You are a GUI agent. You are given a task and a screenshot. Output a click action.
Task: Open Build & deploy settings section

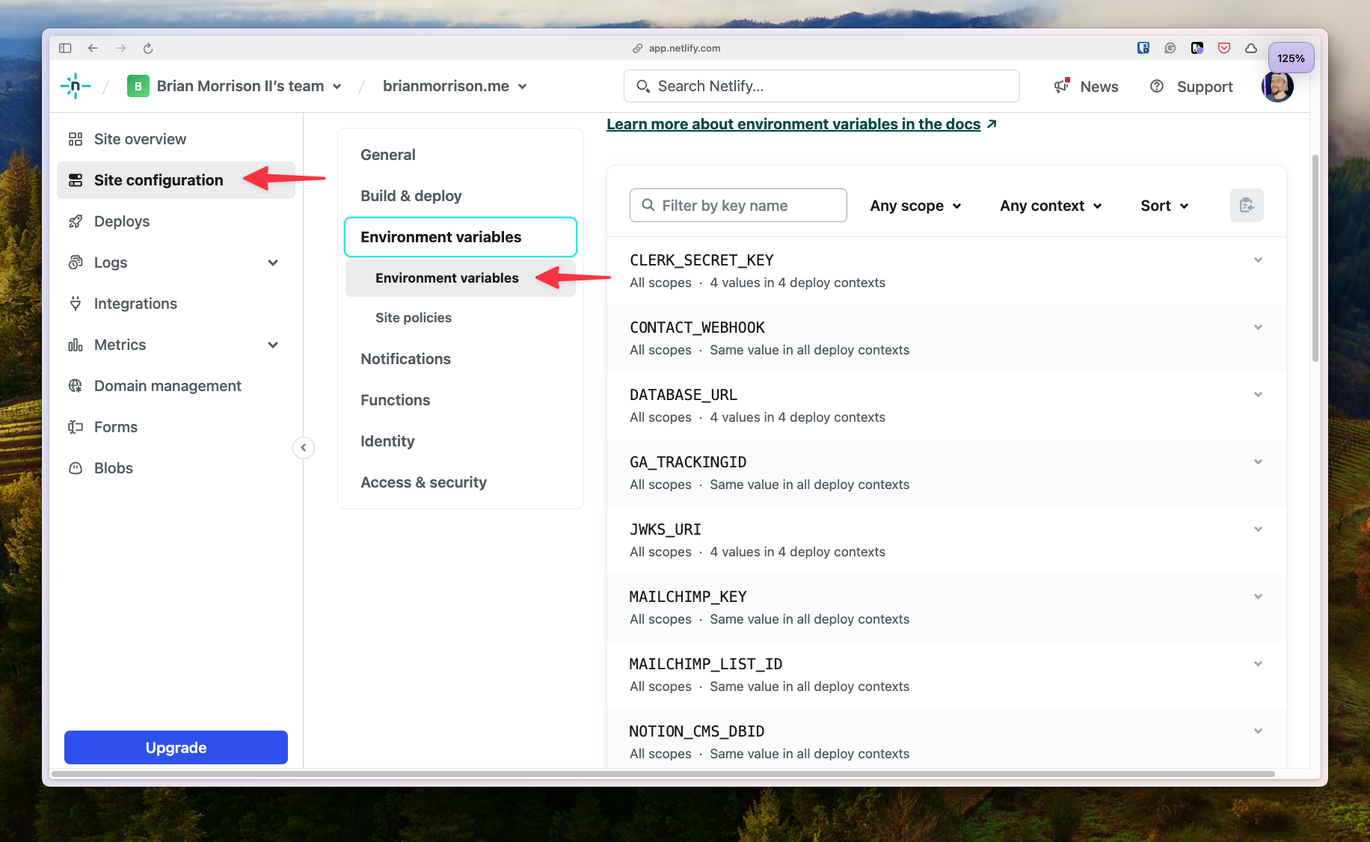tap(411, 196)
